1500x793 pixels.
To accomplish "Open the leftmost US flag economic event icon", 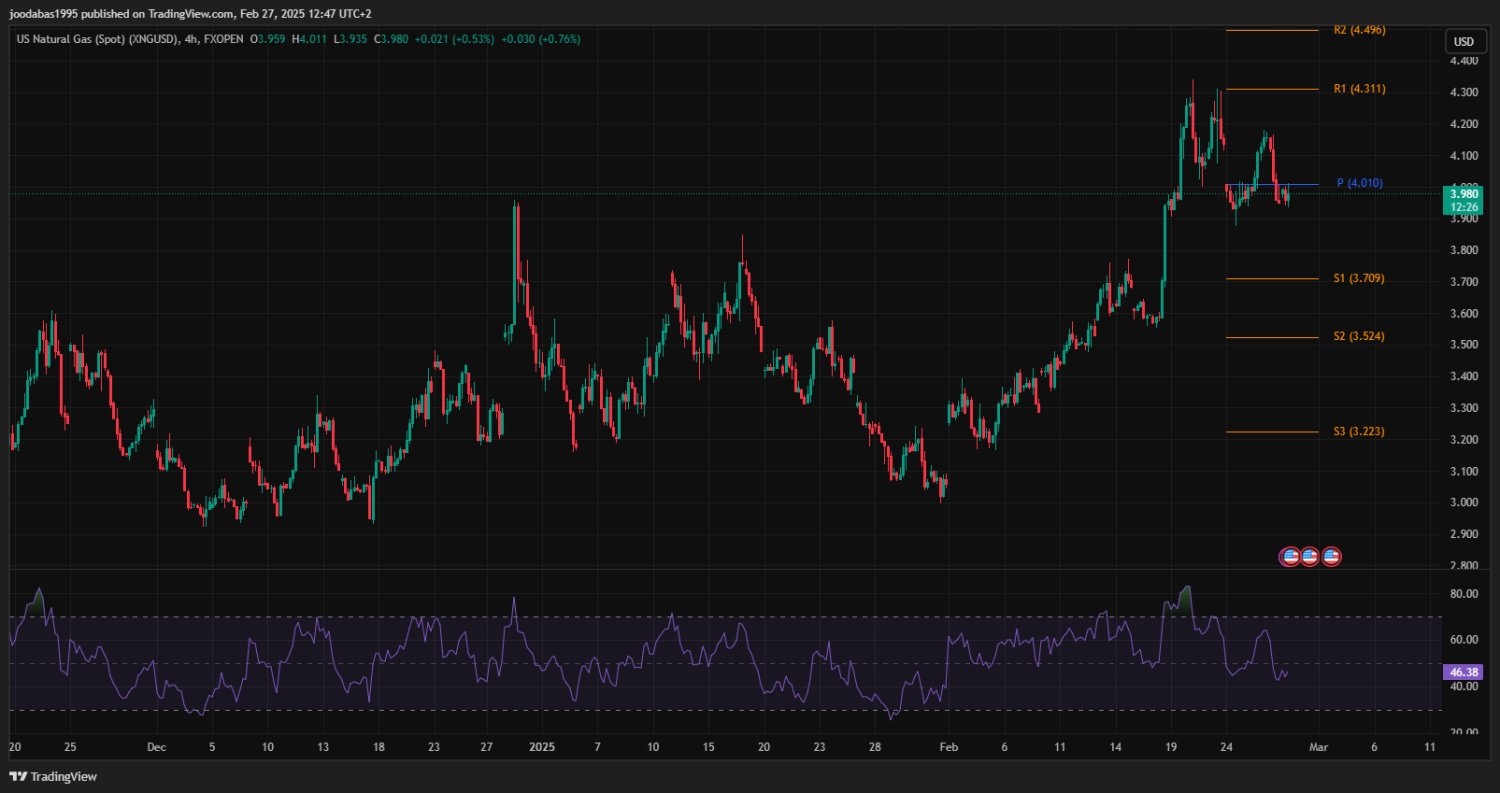I will 1290,557.
